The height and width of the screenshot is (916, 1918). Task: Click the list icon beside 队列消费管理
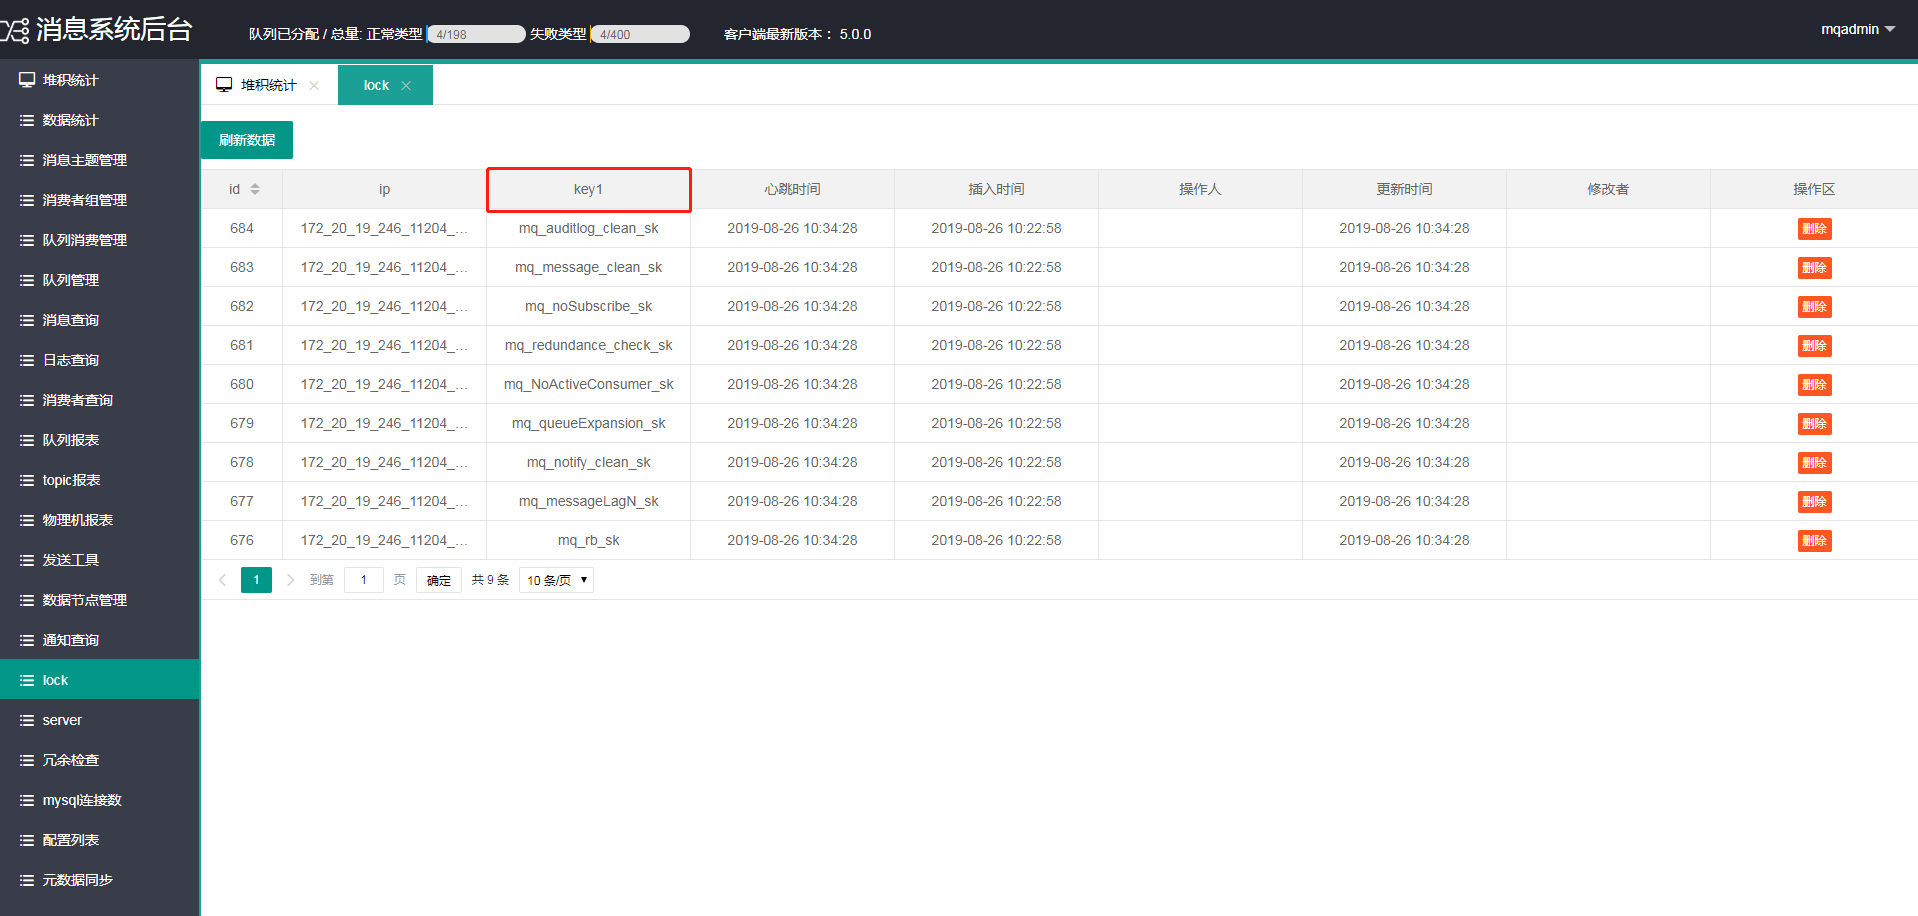(x=27, y=240)
